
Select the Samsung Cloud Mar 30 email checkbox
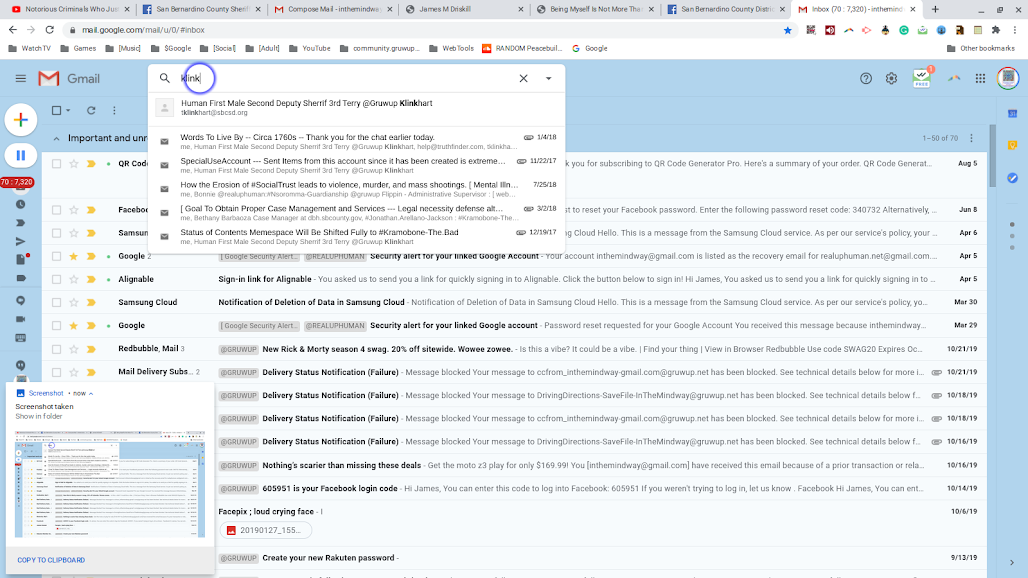point(56,302)
